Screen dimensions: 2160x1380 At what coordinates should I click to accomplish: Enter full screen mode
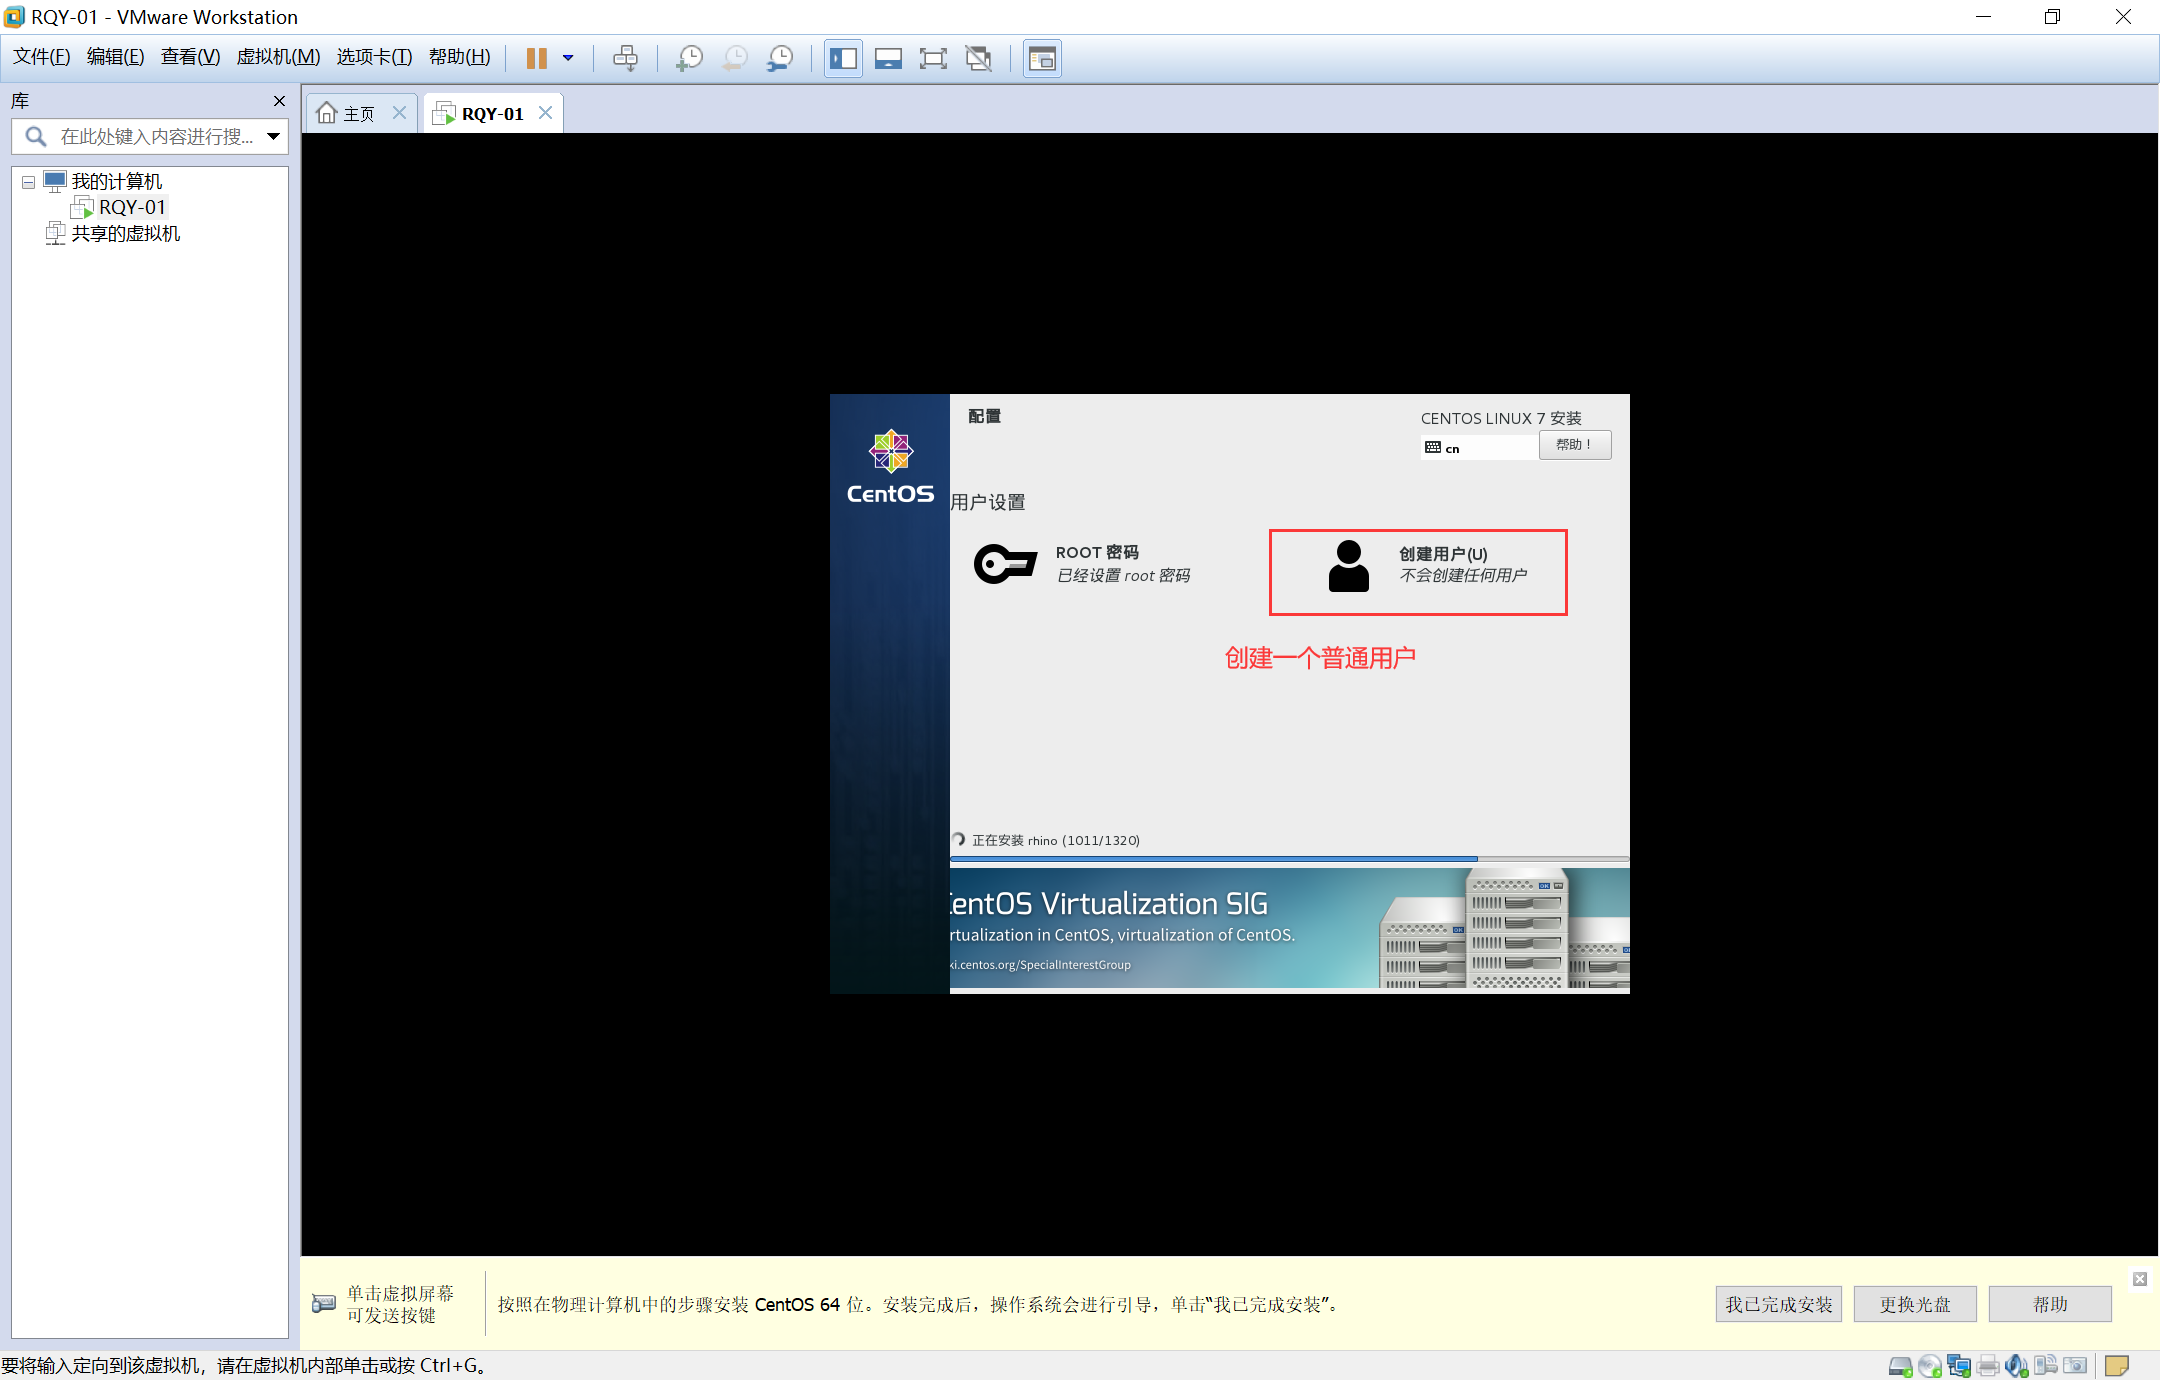(x=933, y=58)
